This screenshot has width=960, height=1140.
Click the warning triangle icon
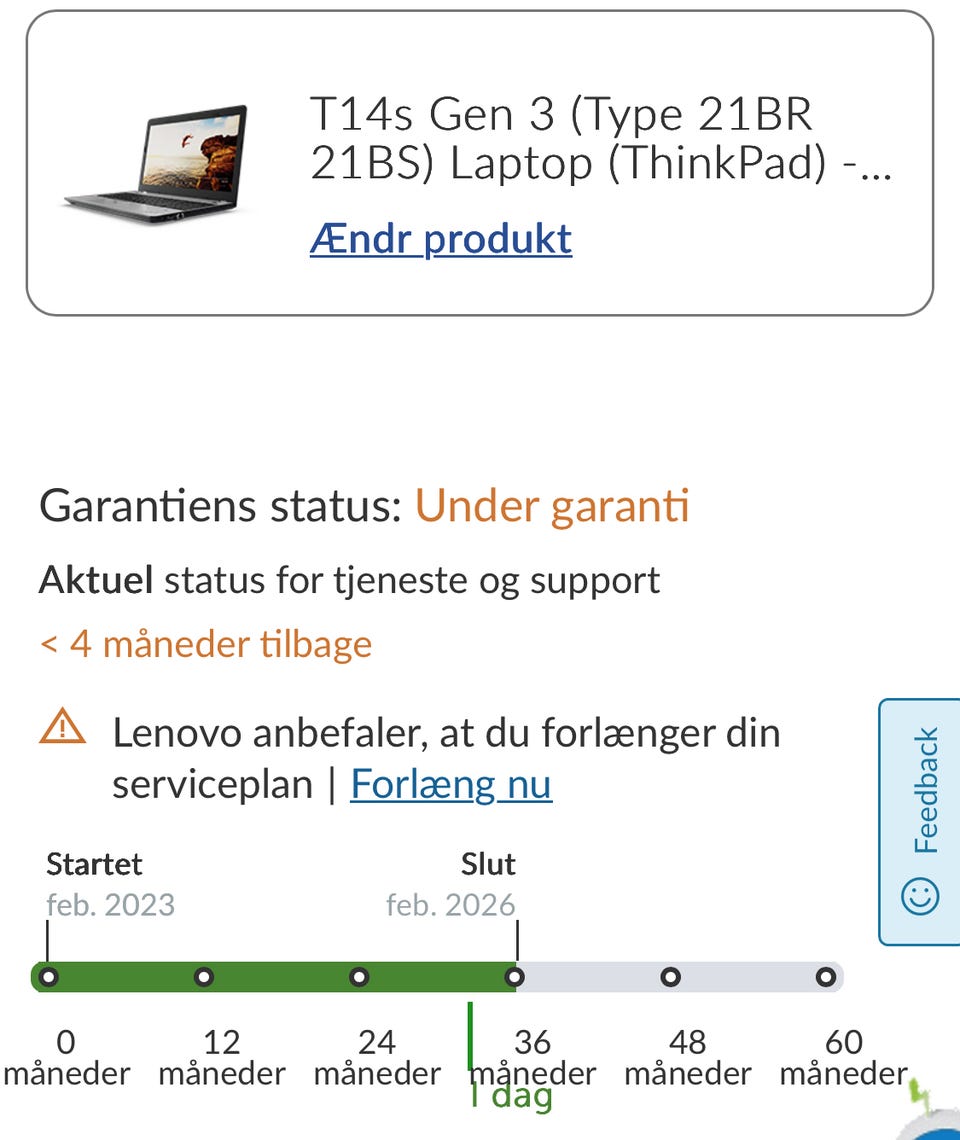62,725
